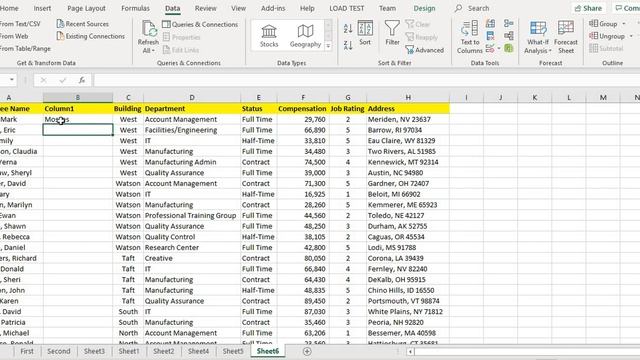The width and height of the screenshot is (640, 360).
Task: Click address 'White Plains, NY 71812'
Action: coord(408,311)
